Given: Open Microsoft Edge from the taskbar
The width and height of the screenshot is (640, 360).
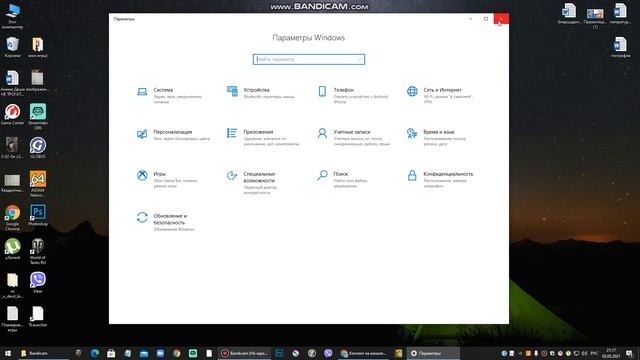Looking at the screenshot, I should pos(95,353).
